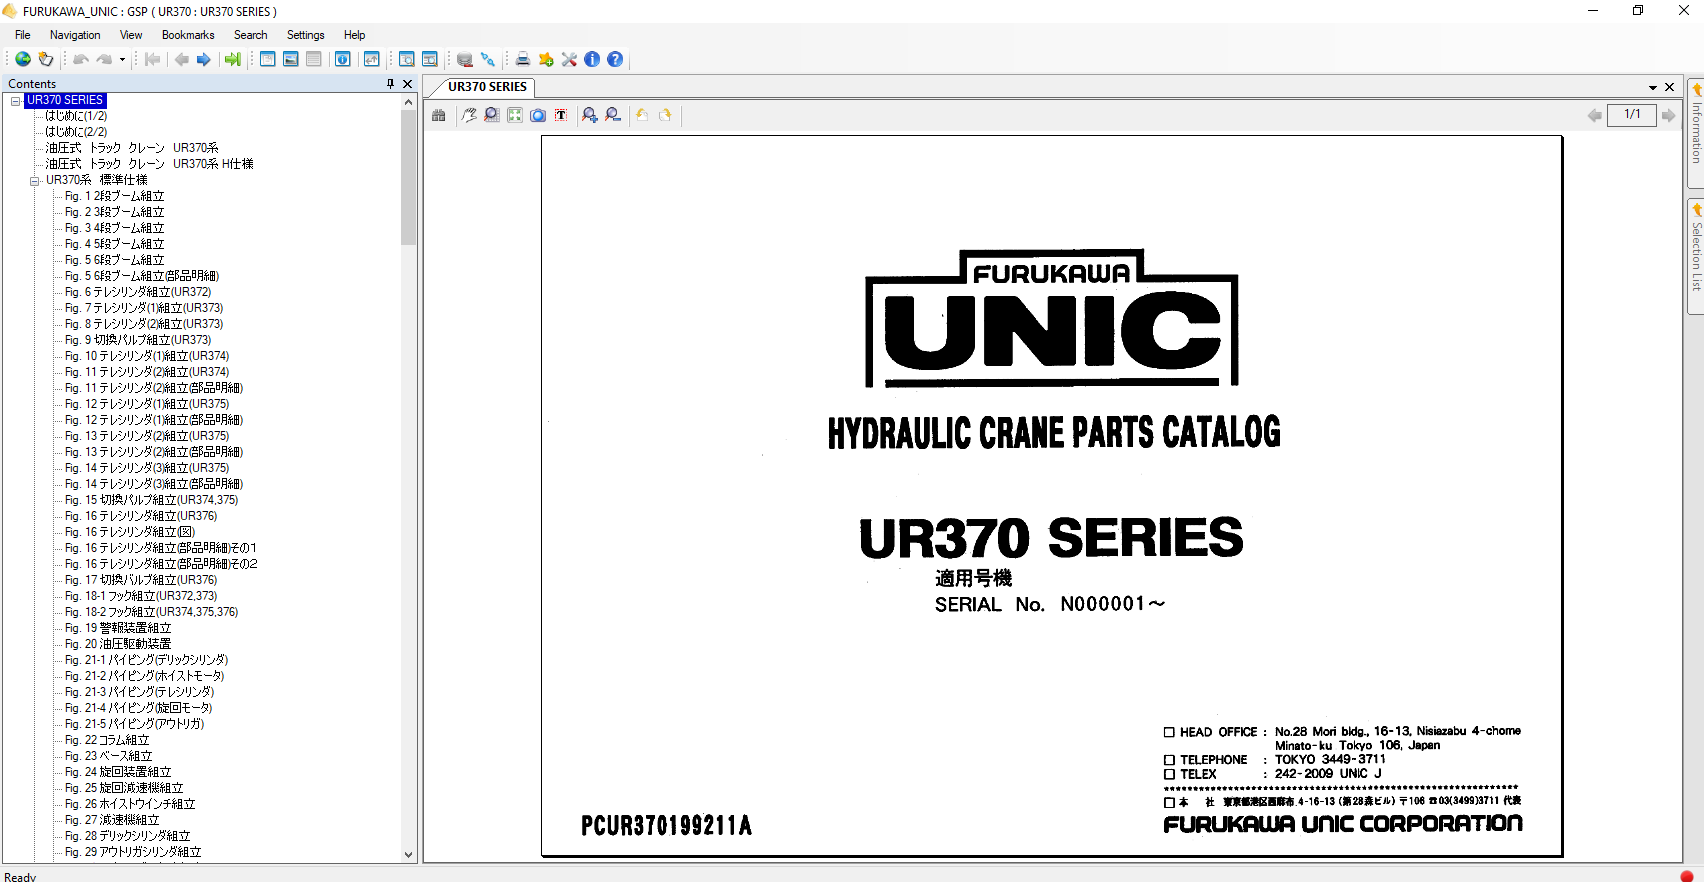Click the first grey curved undo arrow

coord(81,60)
